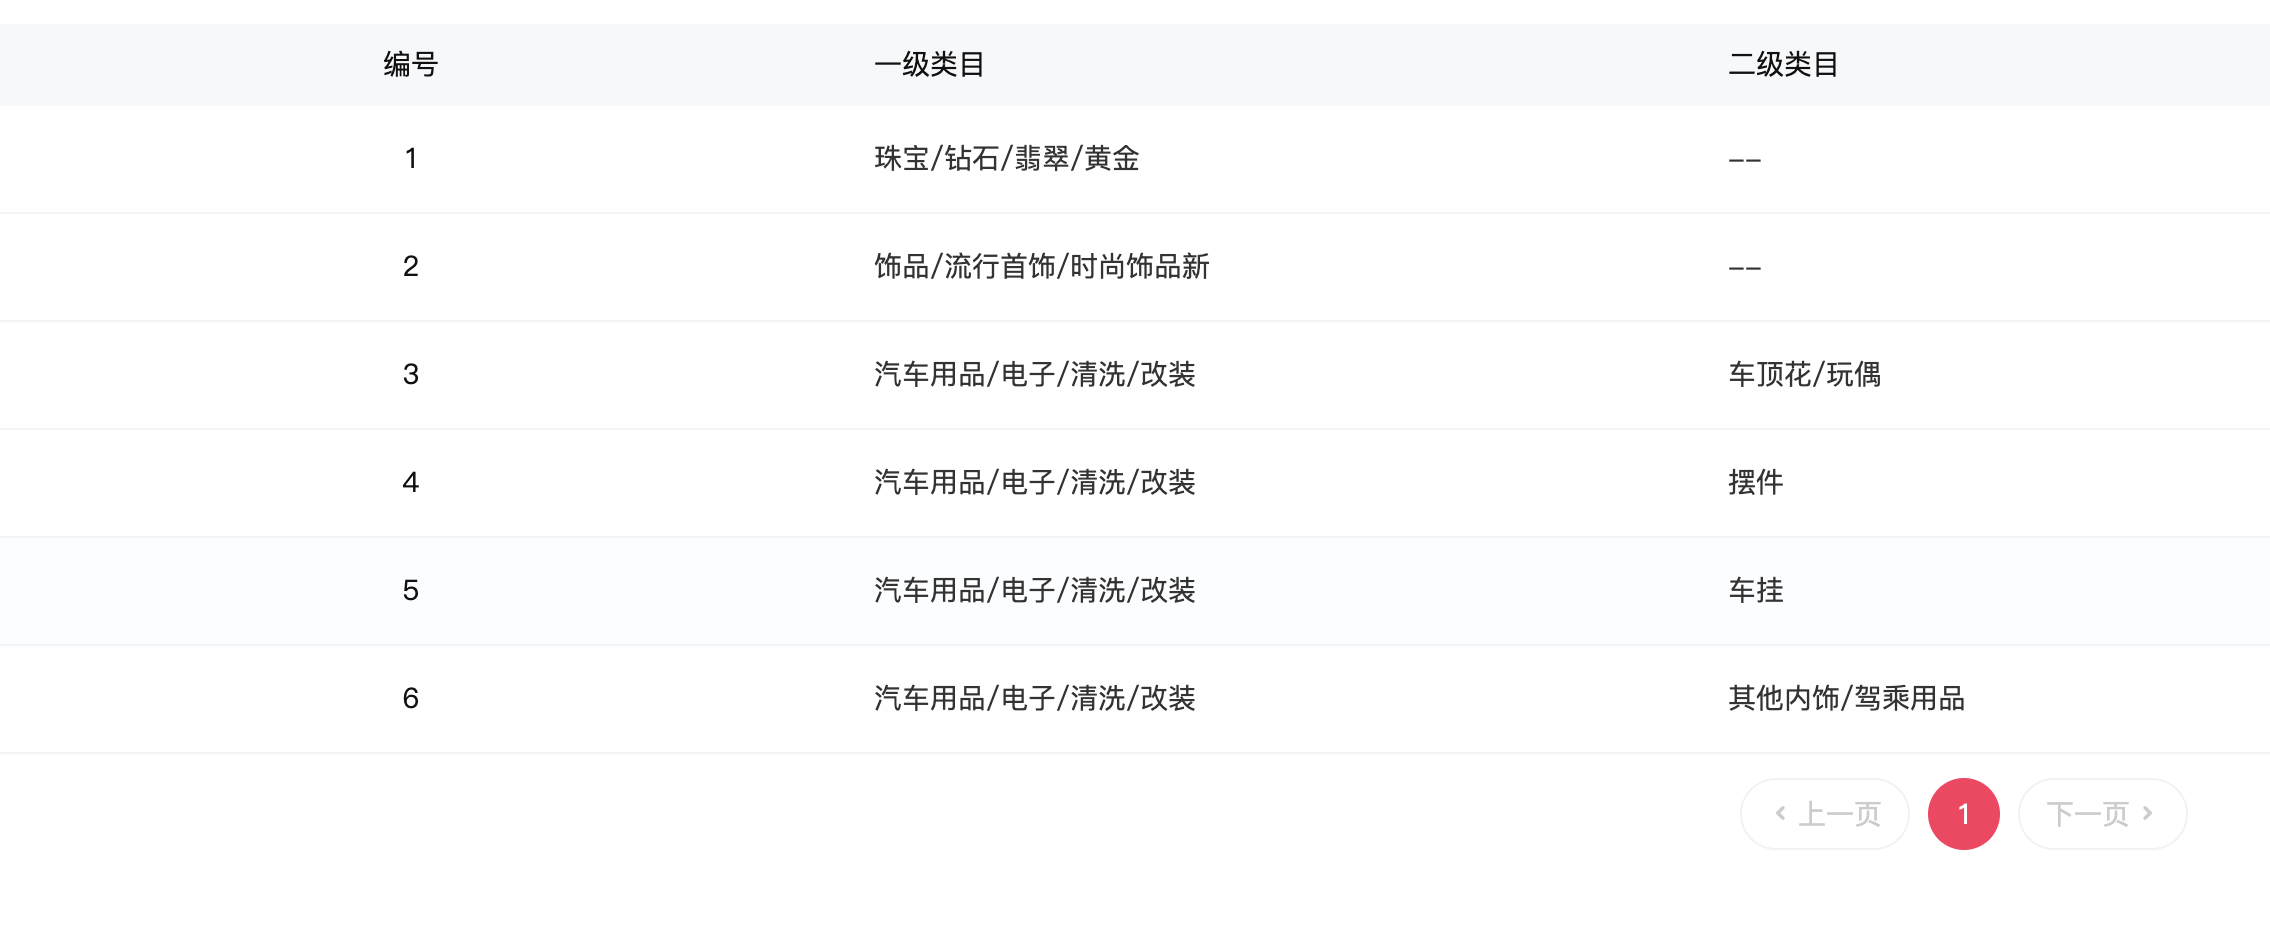Click row number 4 in the table
2270x938 pixels.
click(411, 483)
